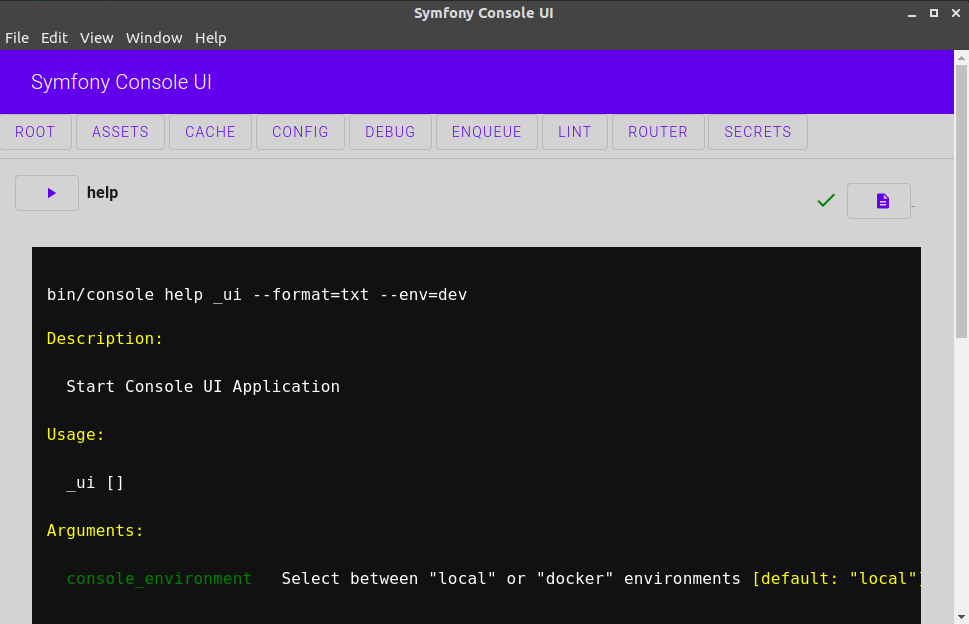969x624 pixels.
Task: Click 'Start Console UI Application' text
Action: pyautogui.click(x=203, y=387)
